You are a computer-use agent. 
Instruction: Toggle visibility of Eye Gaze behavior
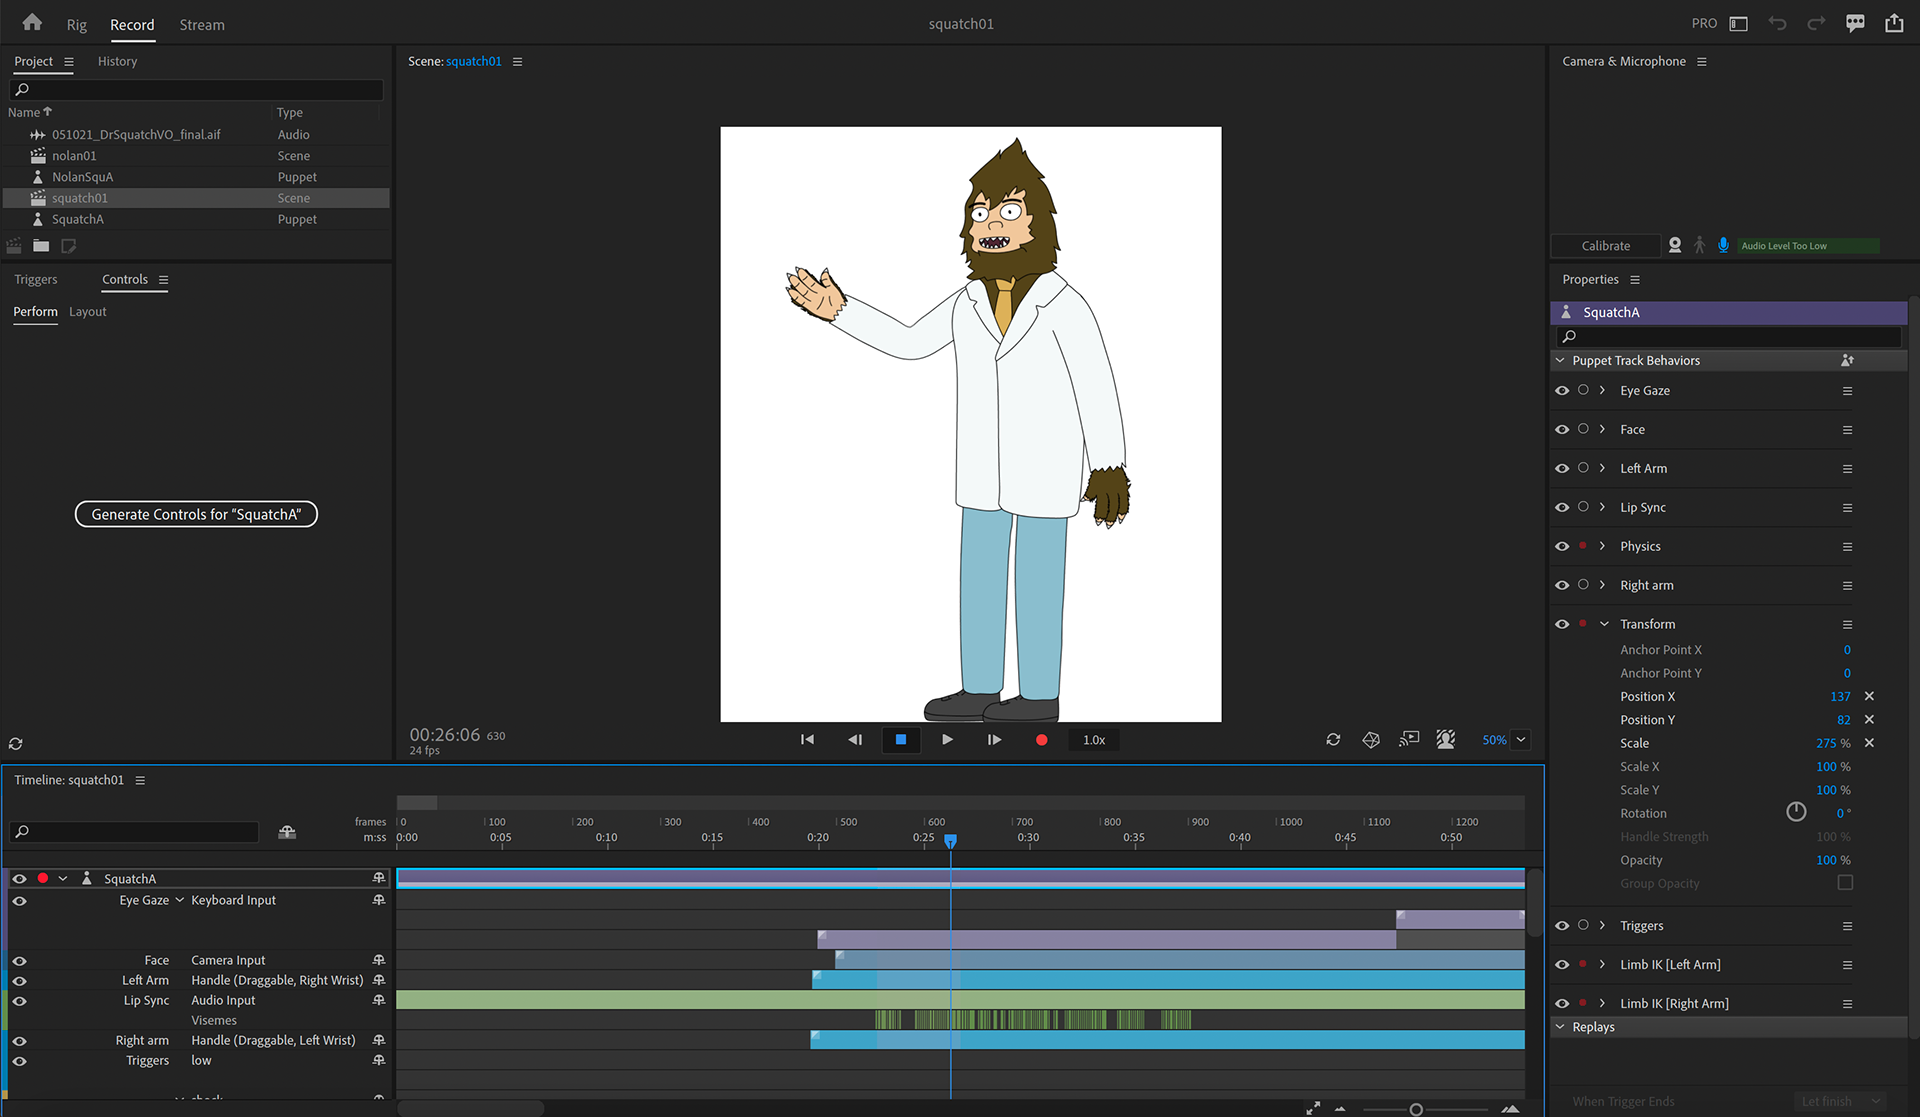coord(1562,391)
